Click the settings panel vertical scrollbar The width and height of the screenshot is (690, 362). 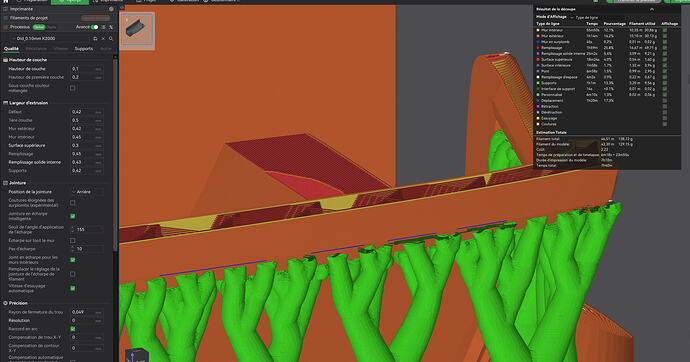pos(115,154)
